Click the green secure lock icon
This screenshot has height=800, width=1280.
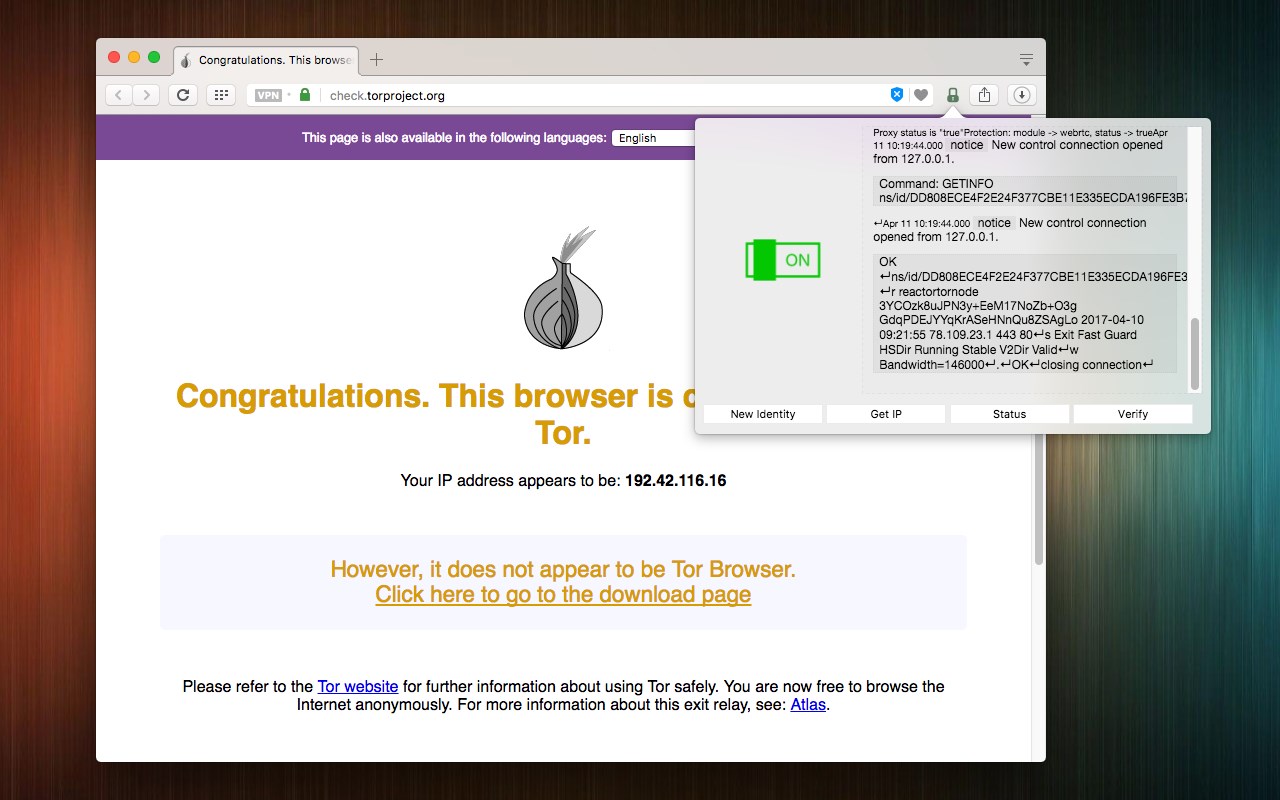(305, 95)
